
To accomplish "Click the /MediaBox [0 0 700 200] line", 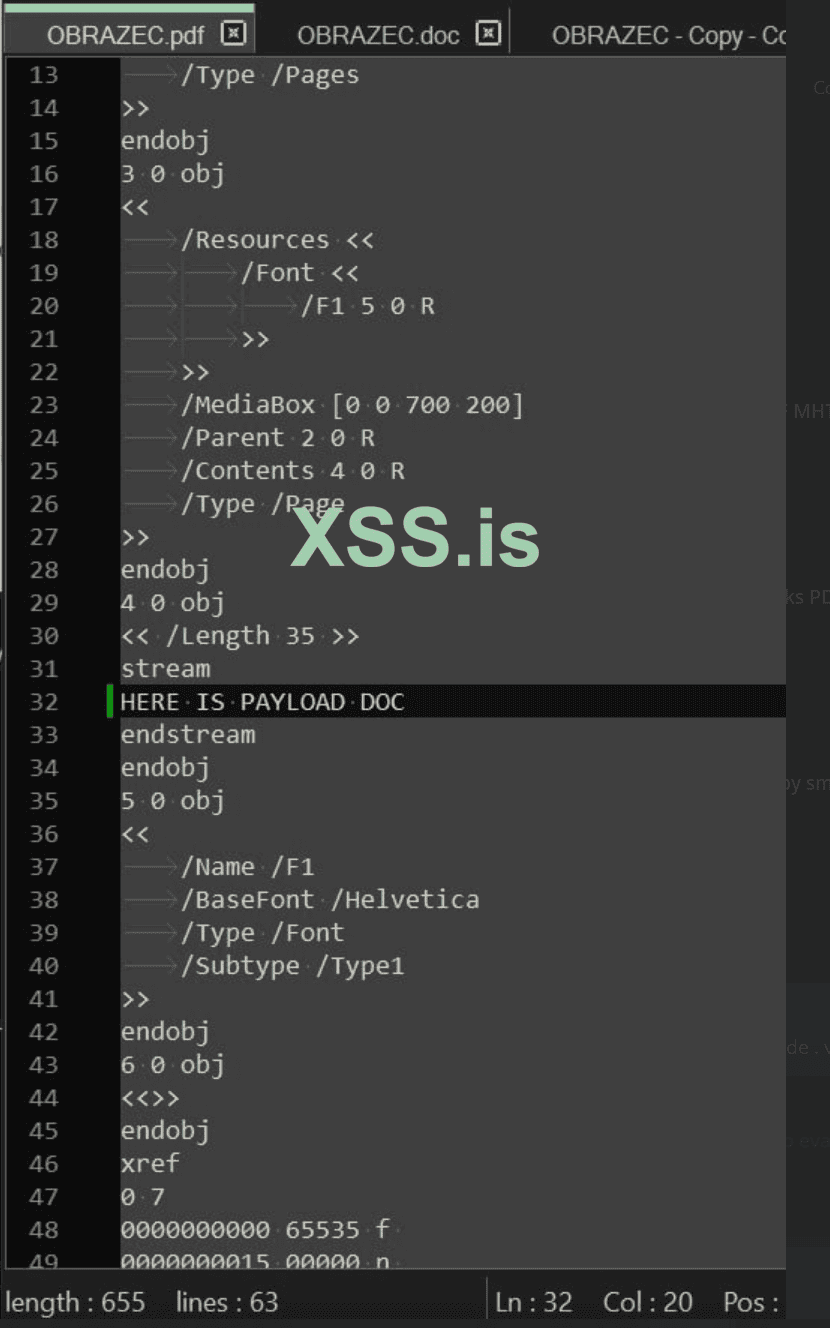I will 352,405.
